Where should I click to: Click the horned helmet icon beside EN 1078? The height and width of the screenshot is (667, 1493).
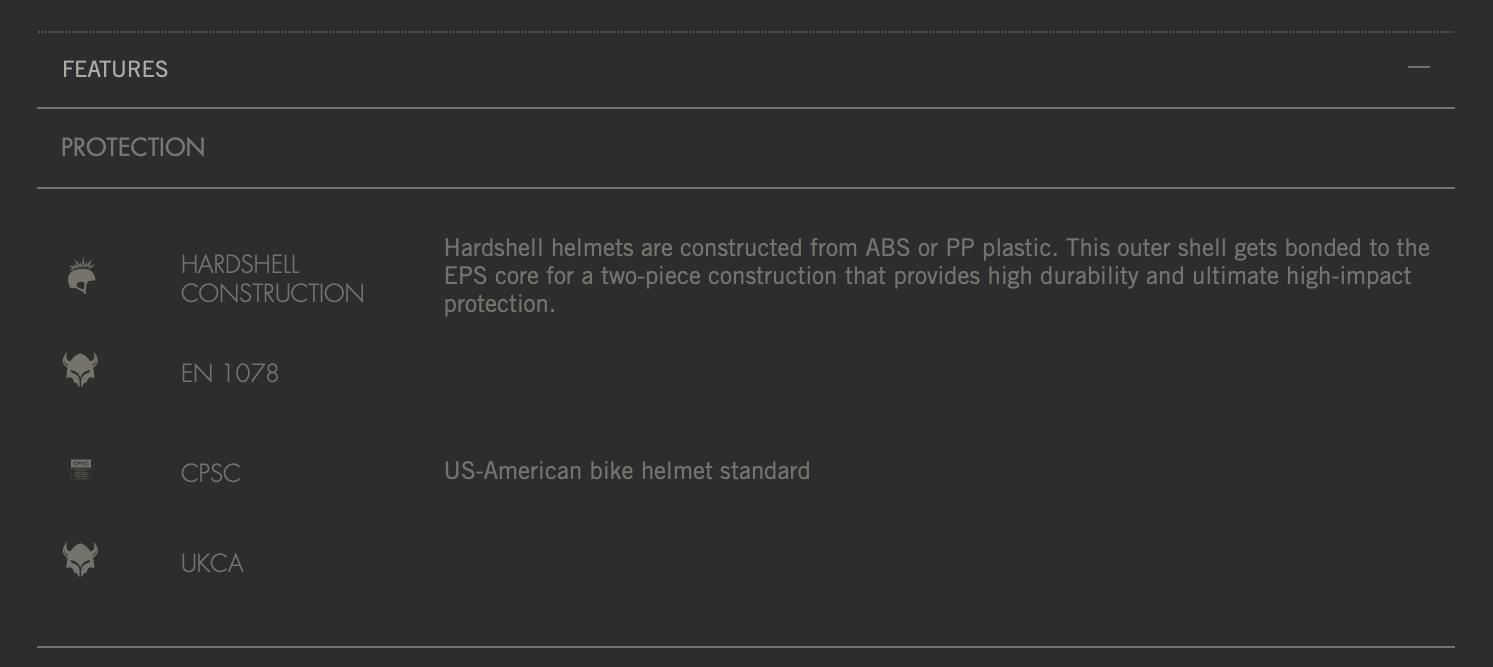(x=81, y=369)
